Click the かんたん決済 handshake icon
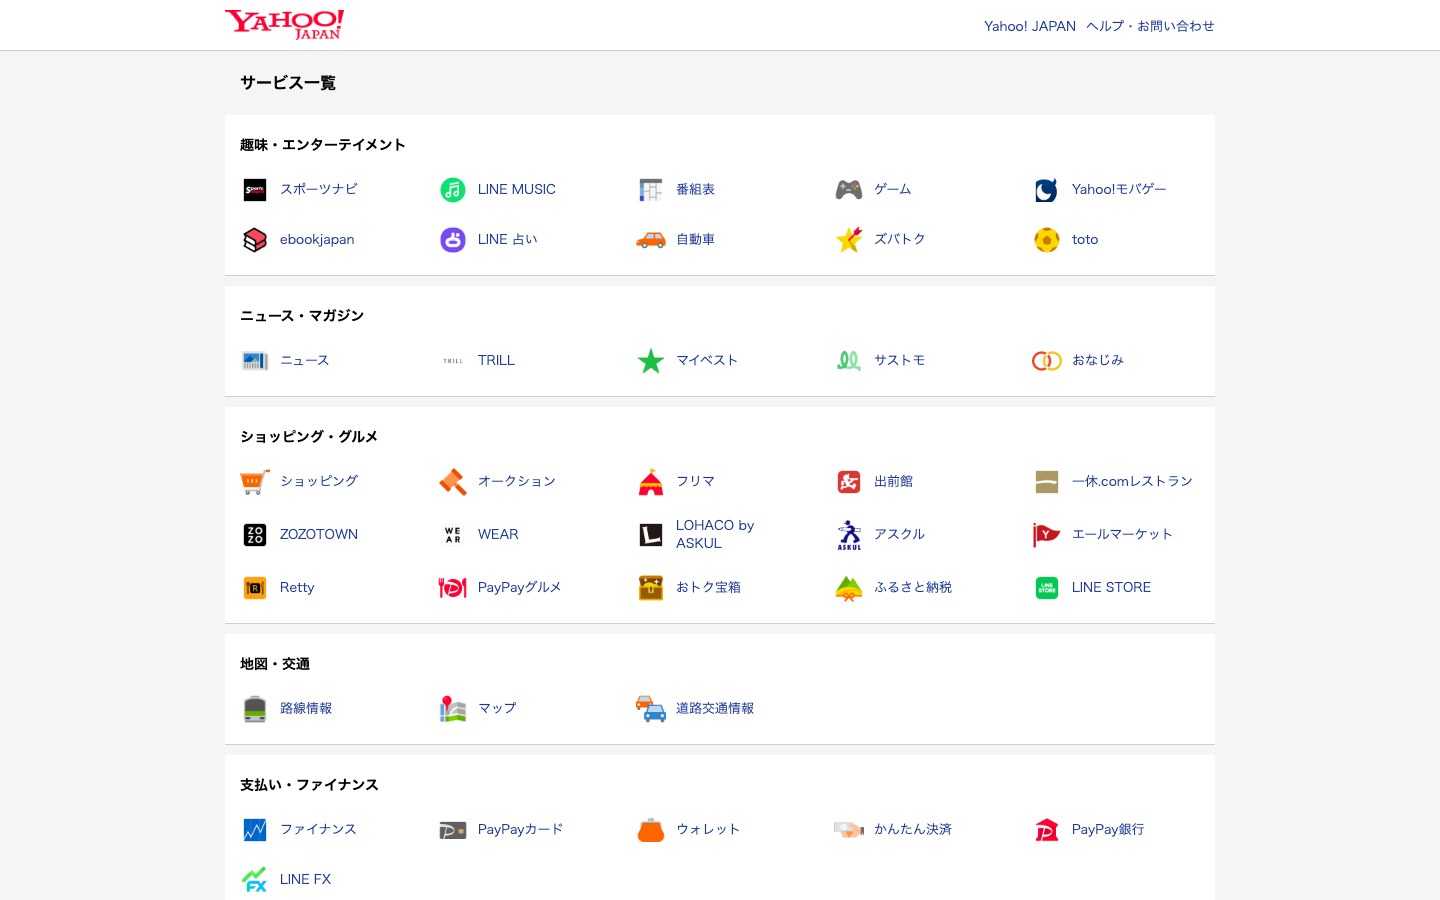This screenshot has width=1440, height=900. coord(849,830)
